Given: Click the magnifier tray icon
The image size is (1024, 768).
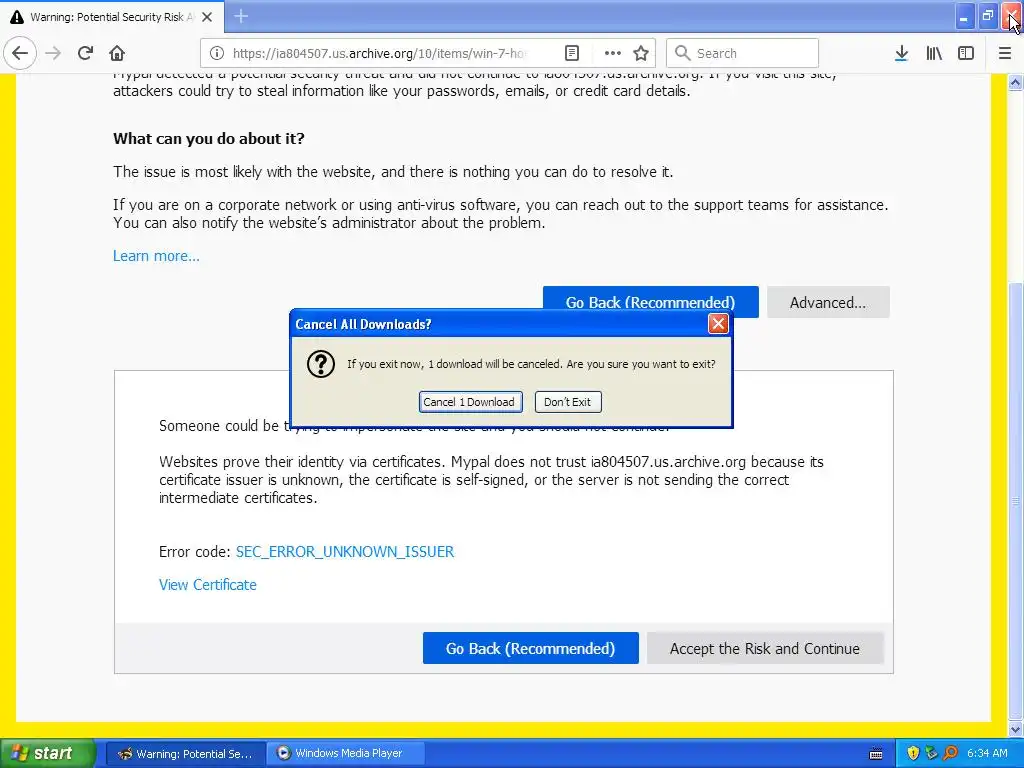Looking at the screenshot, I should coord(951,753).
